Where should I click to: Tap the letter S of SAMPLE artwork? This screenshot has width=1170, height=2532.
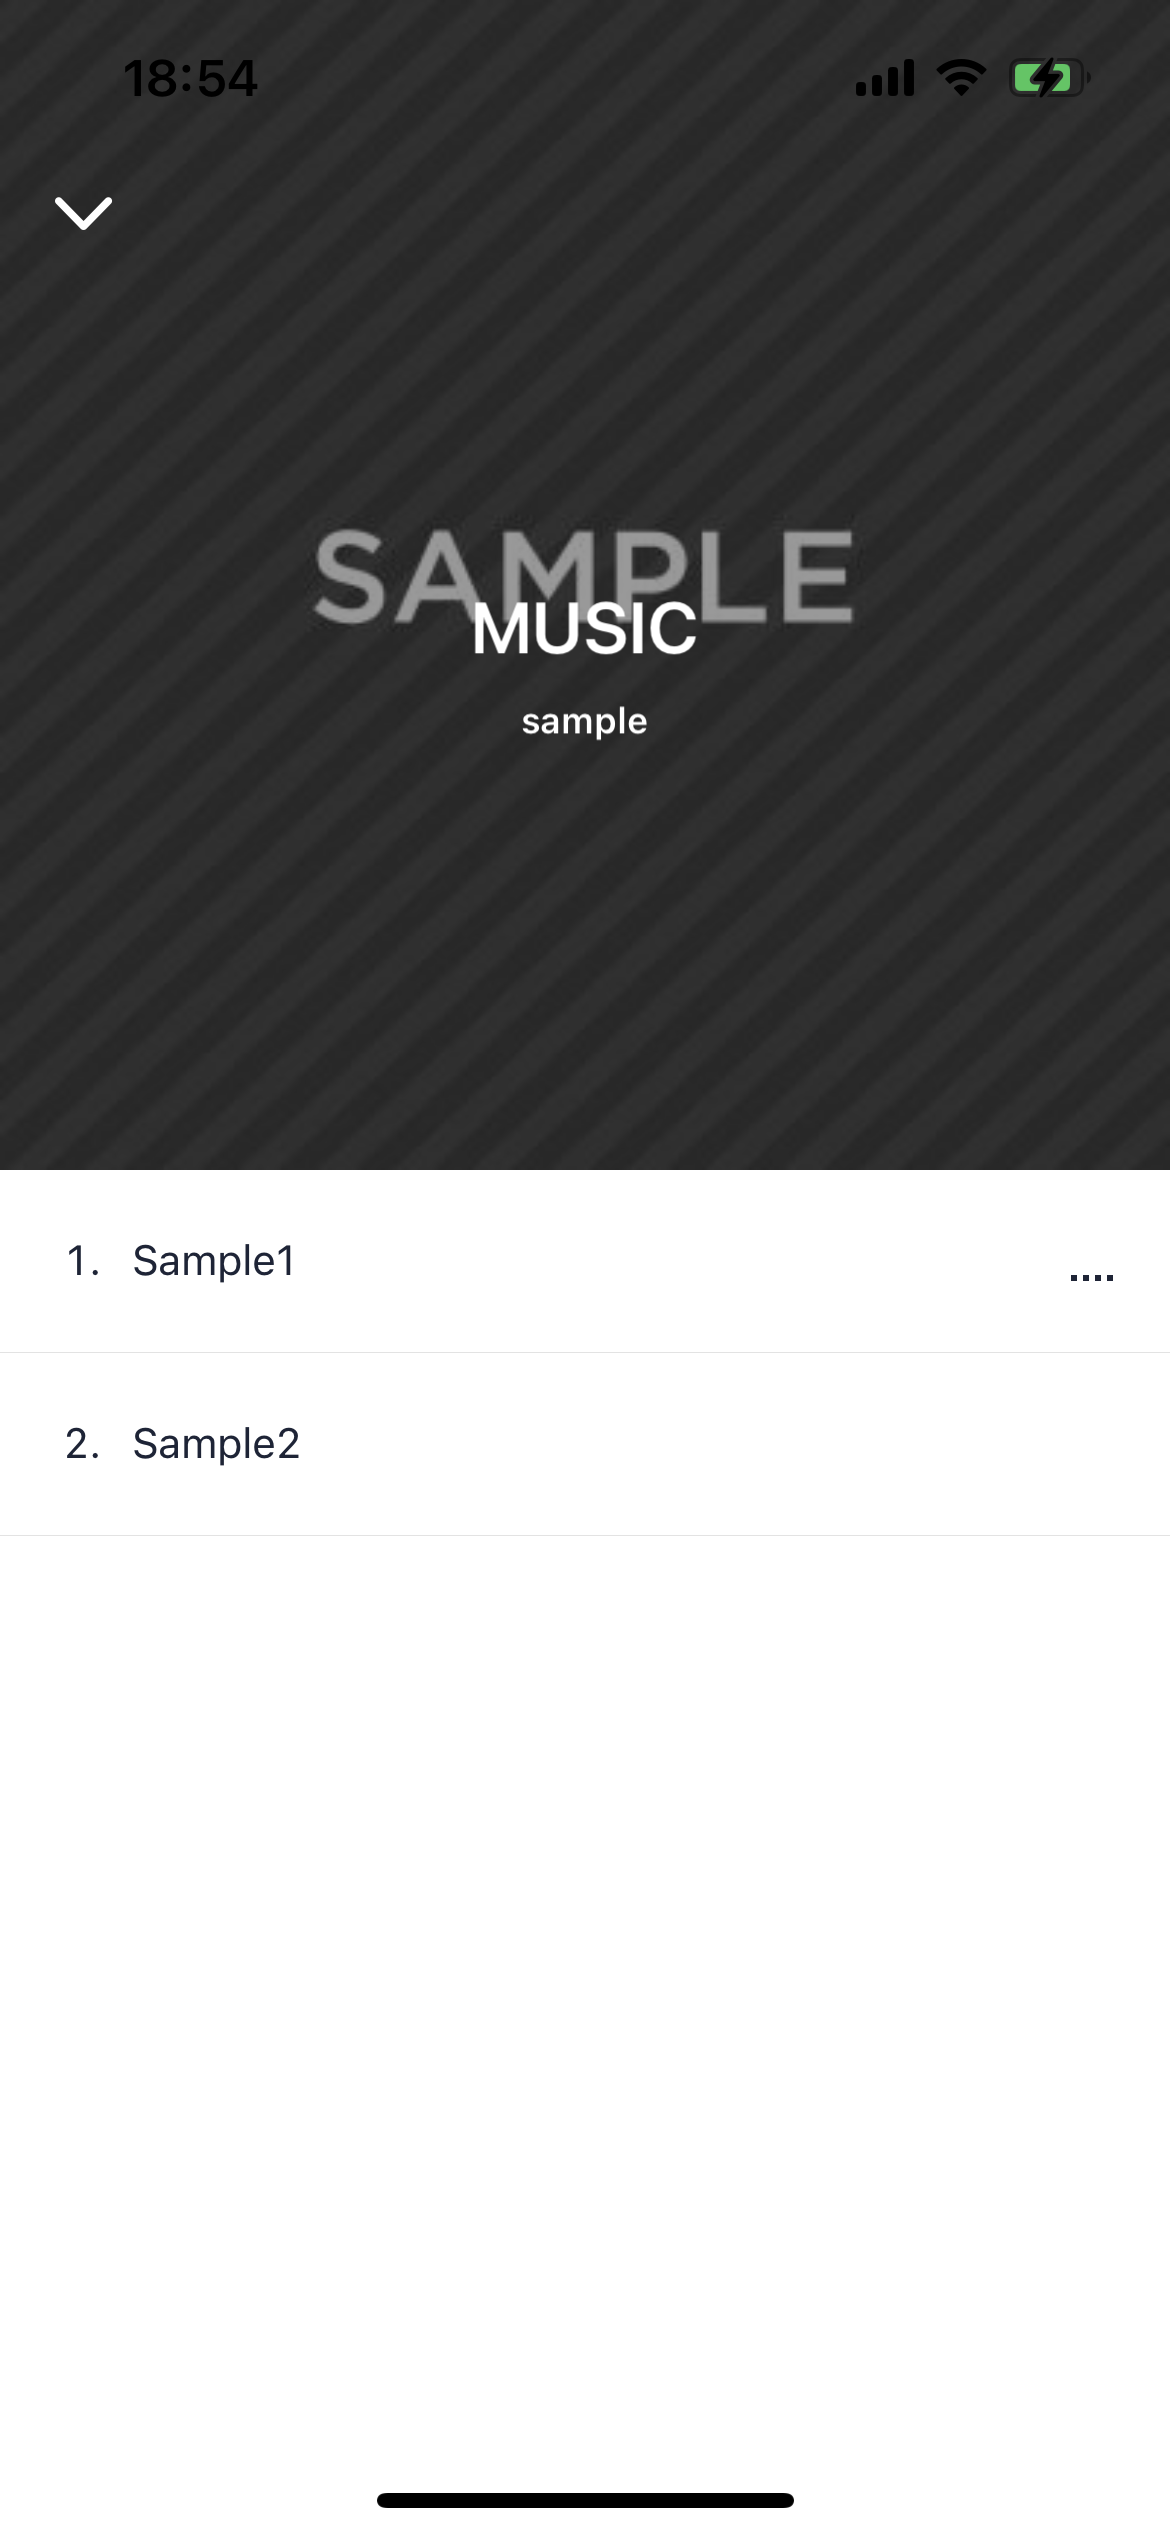pyautogui.click(x=350, y=577)
